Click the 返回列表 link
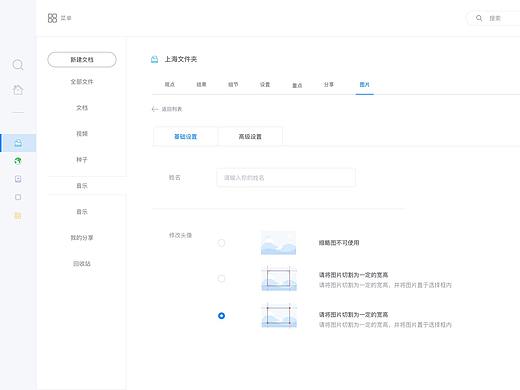520x390 pixels. point(172,109)
